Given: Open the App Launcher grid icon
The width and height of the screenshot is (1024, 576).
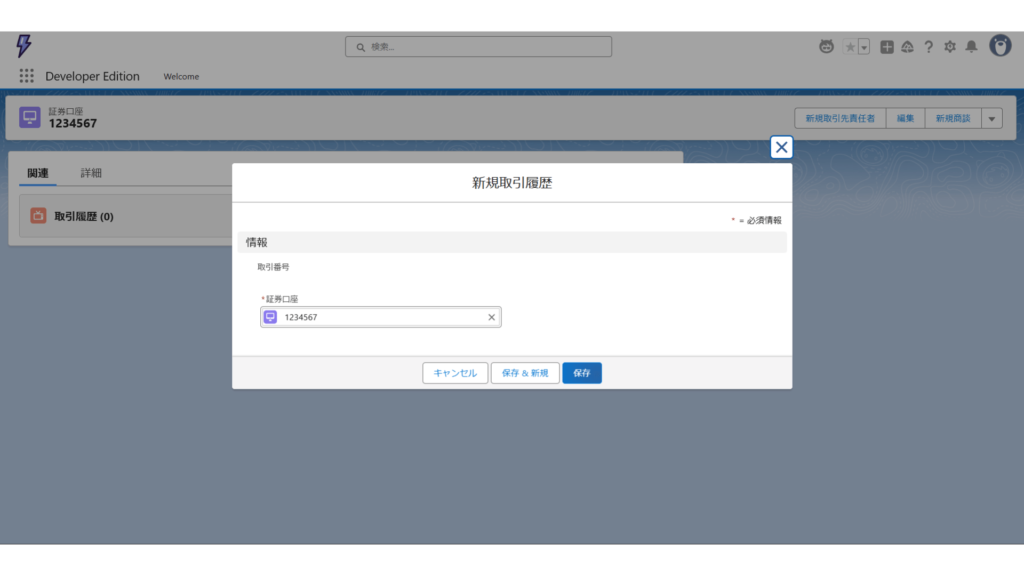Looking at the screenshot, I should 26,76.
